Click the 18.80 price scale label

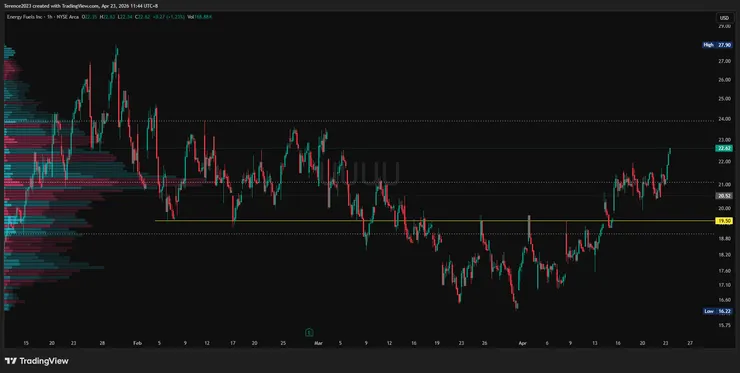(724, 239)
